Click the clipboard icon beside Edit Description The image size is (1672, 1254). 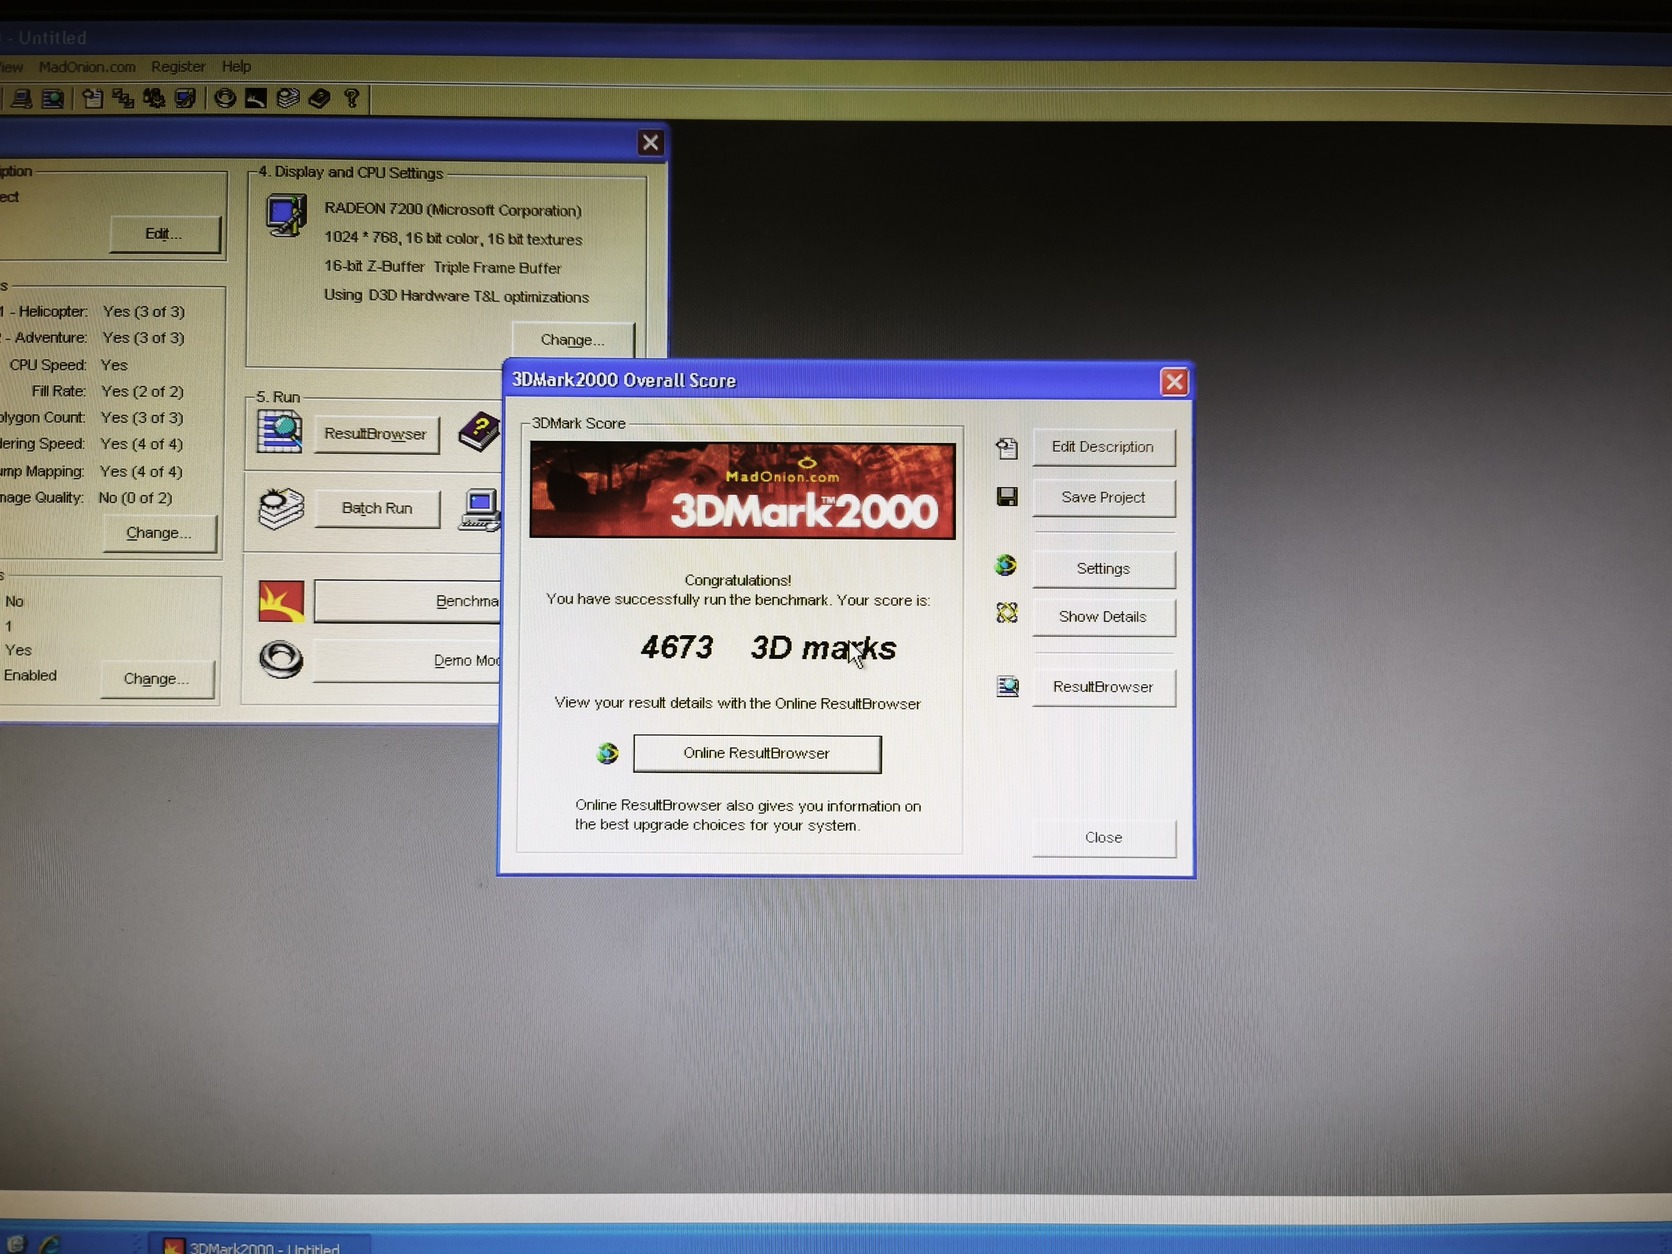[1006, 448]
